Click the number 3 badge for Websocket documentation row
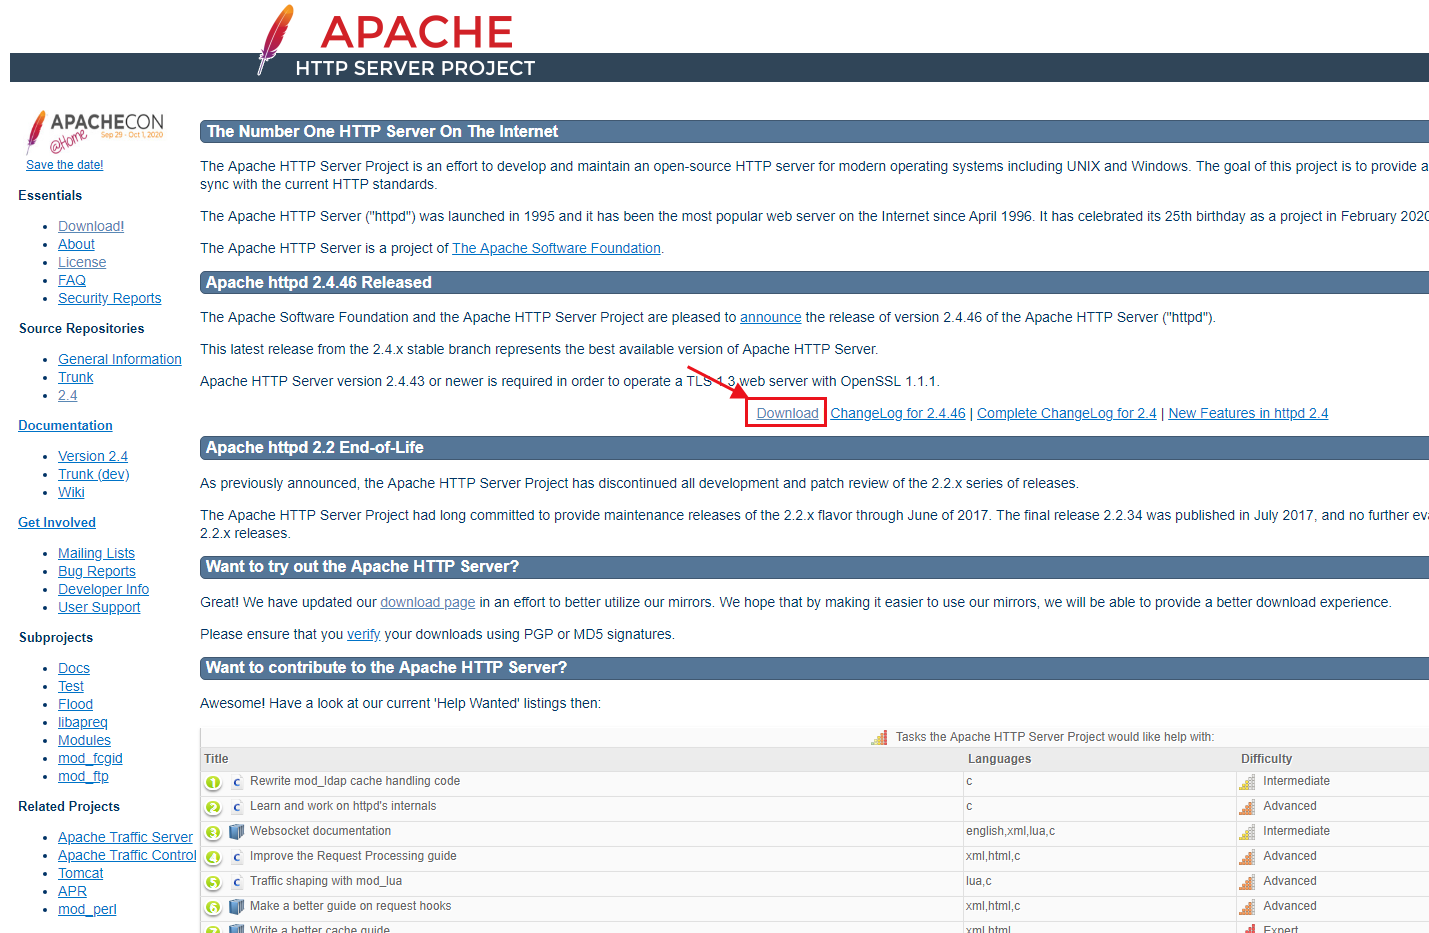 pyautogui.click(x=213, y=832)
